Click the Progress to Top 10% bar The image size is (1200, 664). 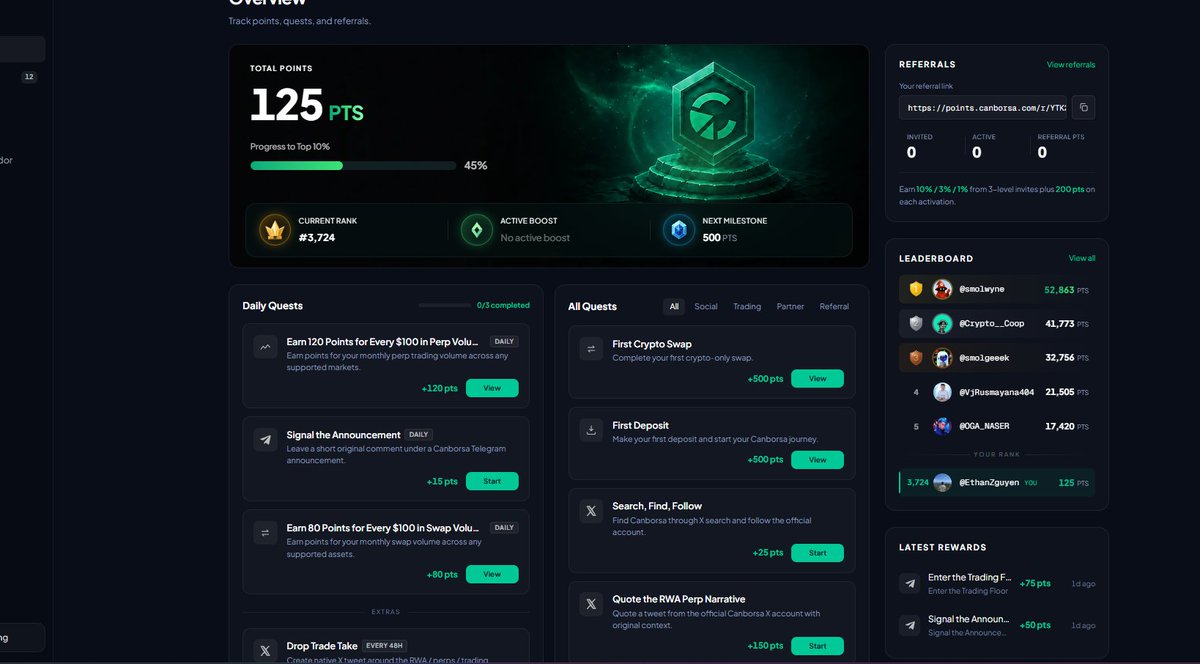(353, 166)
